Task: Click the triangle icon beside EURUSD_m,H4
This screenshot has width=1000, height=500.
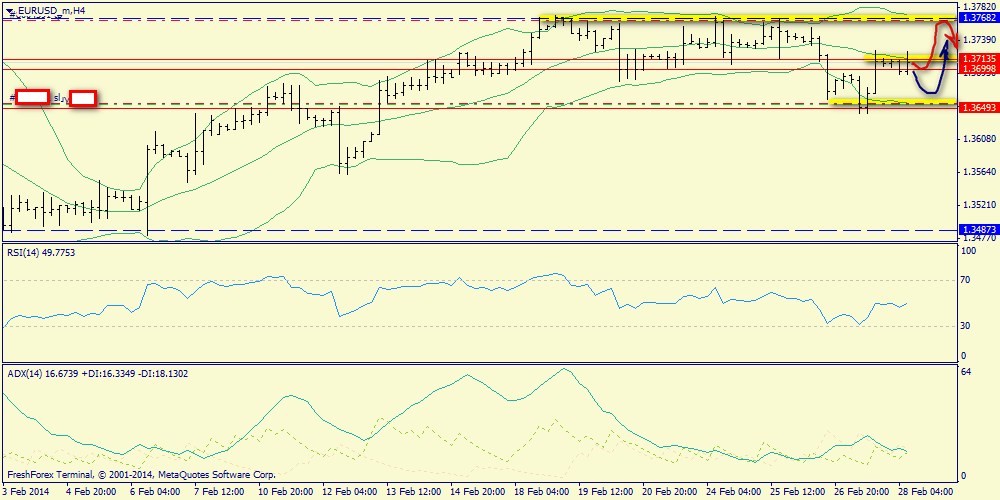Action: (9, 9)
